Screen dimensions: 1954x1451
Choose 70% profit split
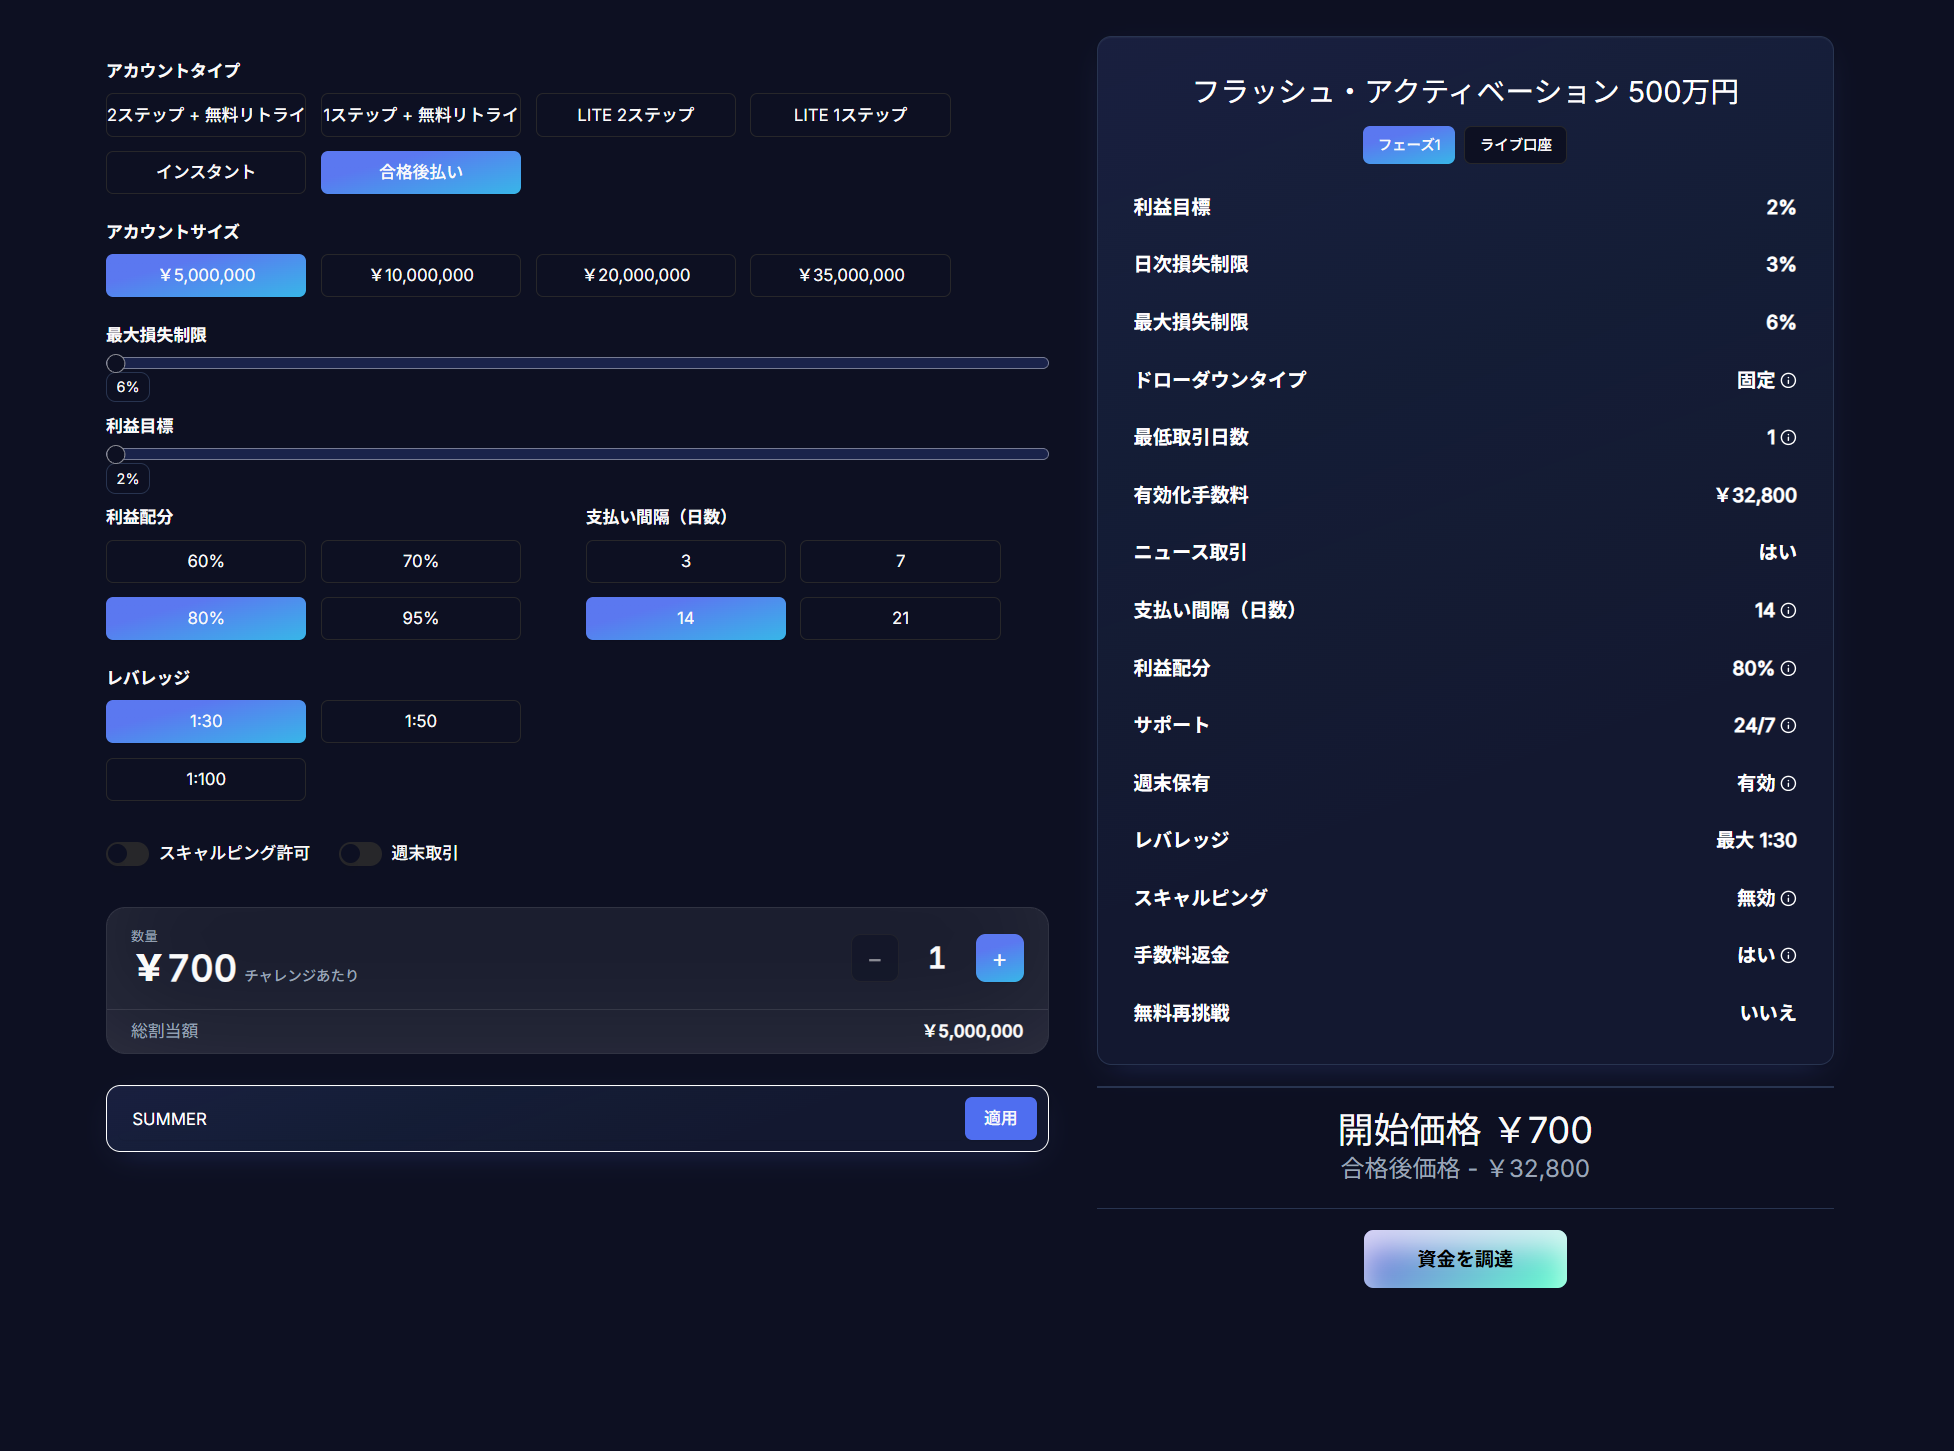coord(420,561)
